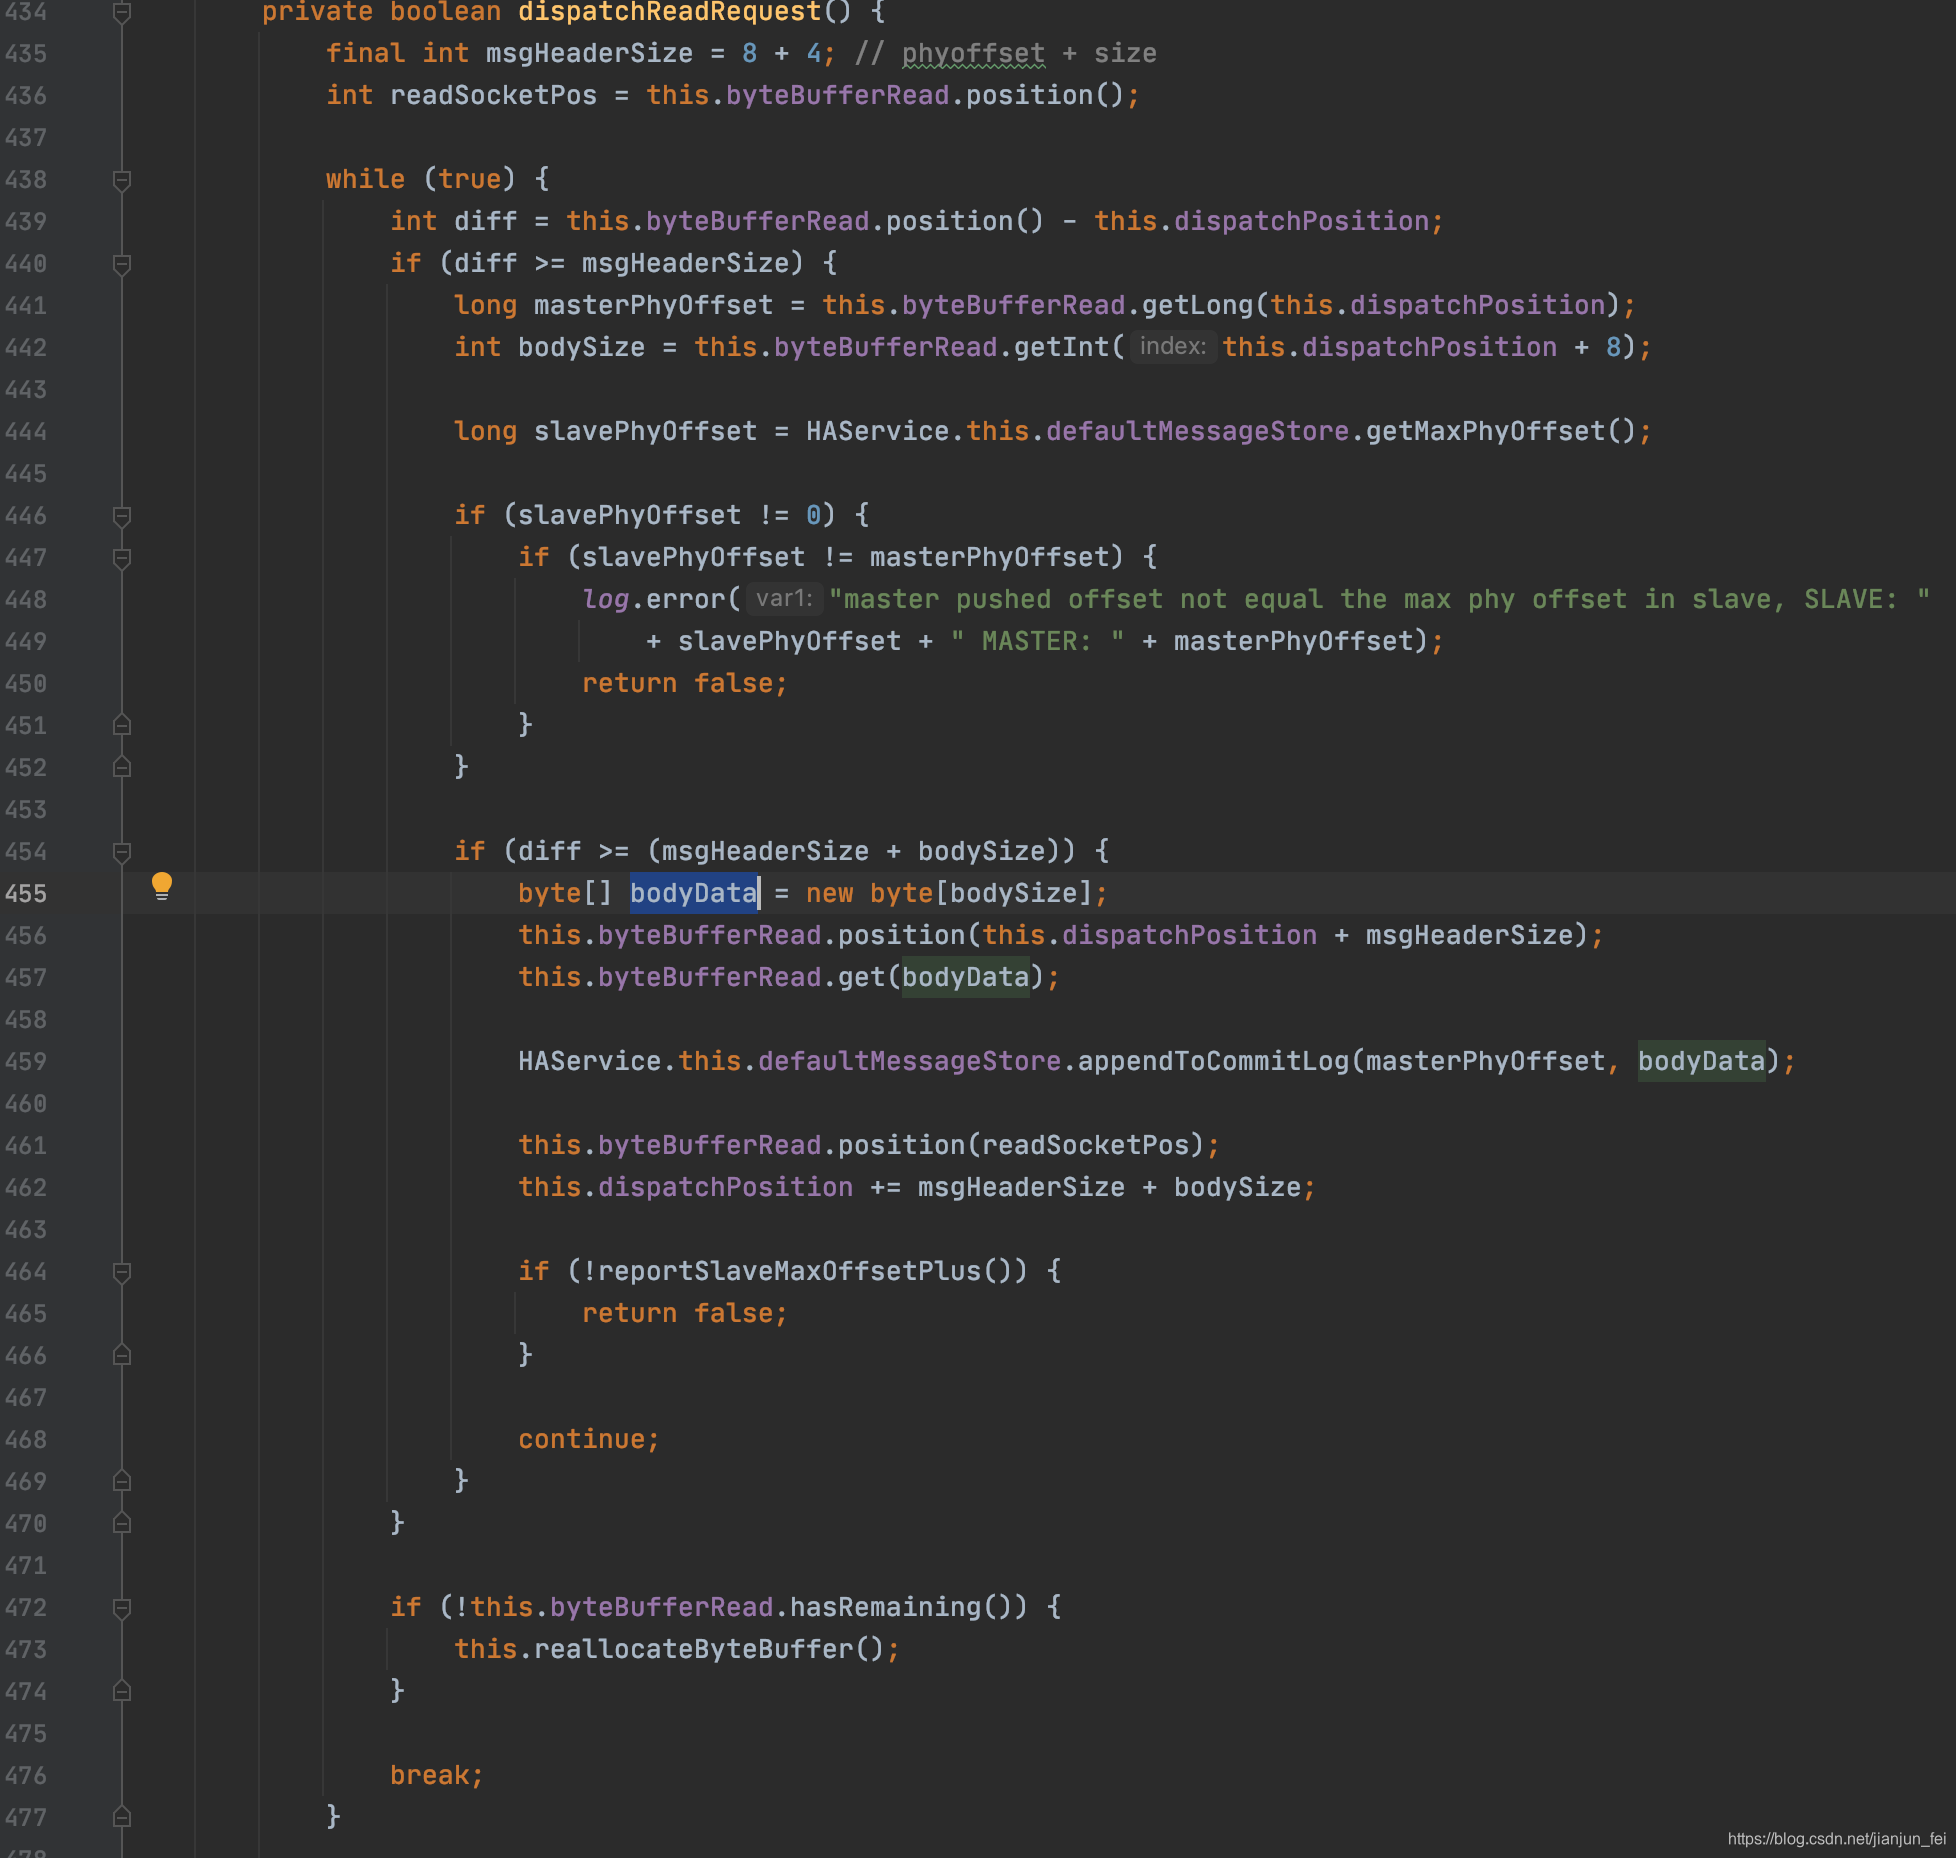This screenshot has height=1858, width=1956.
Task: Click fold end marker on line 477
Action: (122, 1816)
